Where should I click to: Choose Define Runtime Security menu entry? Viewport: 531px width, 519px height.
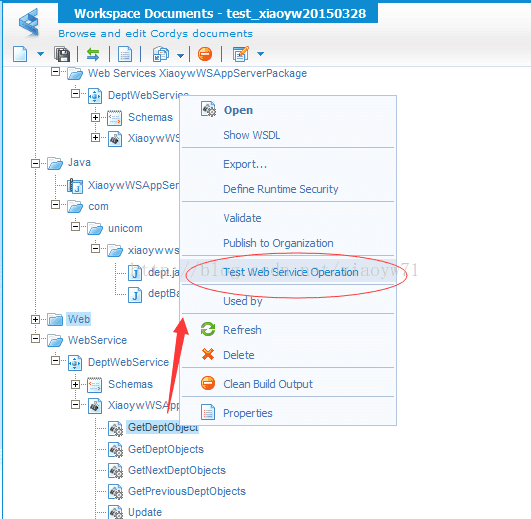288,189
